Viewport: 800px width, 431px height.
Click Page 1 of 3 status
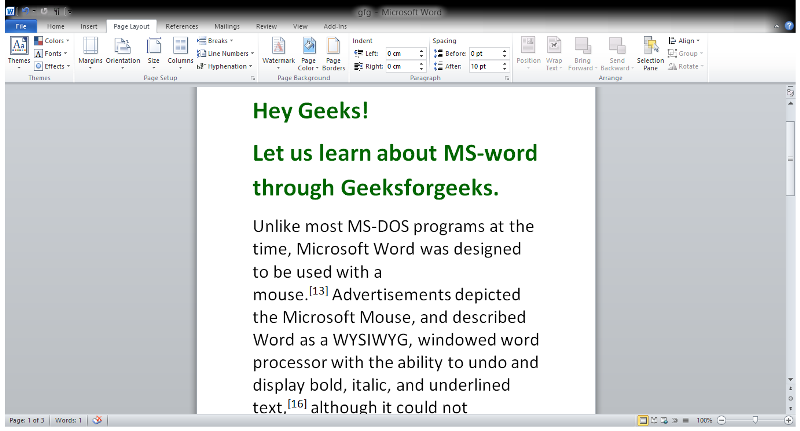(27, 420)
